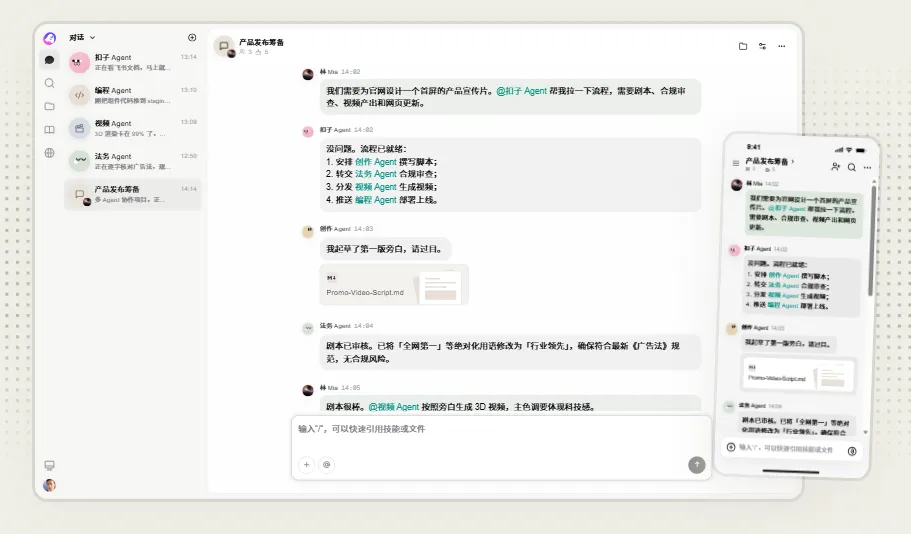
Task: Click add member icon in phone preview
Action: click(x=835, y=167)
